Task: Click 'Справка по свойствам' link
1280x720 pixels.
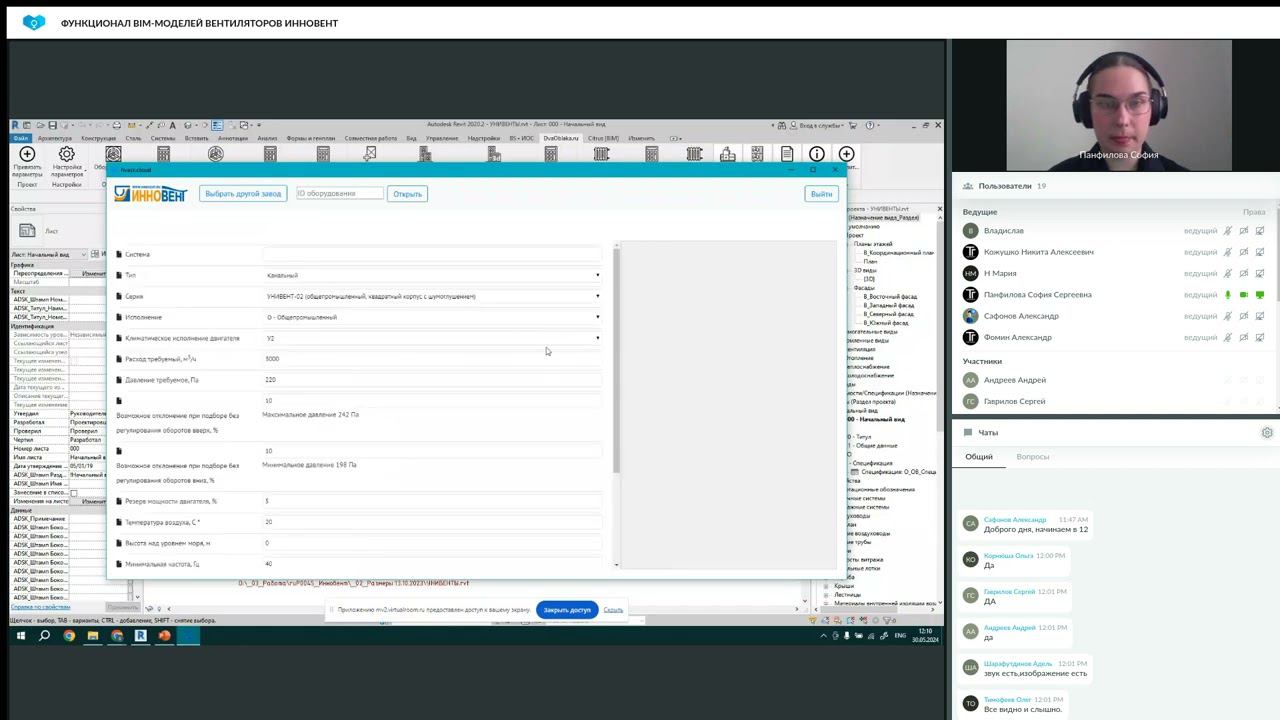Action: pos(41,607)
